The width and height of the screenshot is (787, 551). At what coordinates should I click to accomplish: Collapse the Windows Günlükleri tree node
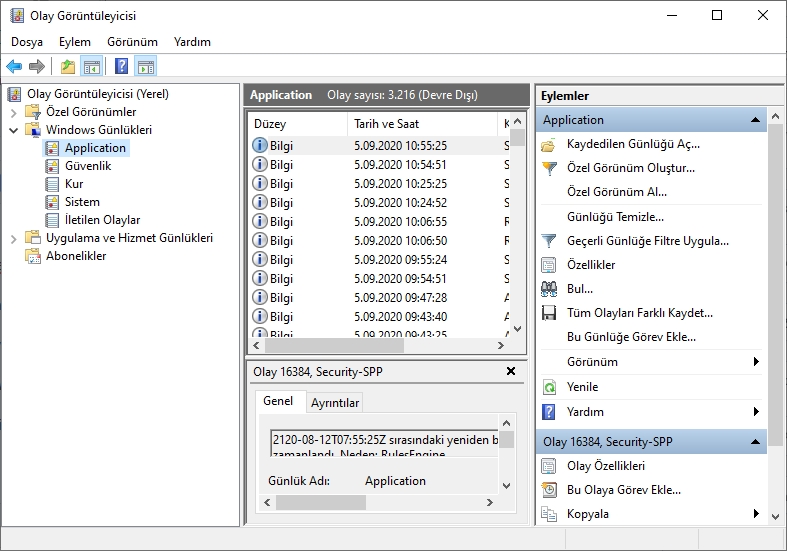14,130
